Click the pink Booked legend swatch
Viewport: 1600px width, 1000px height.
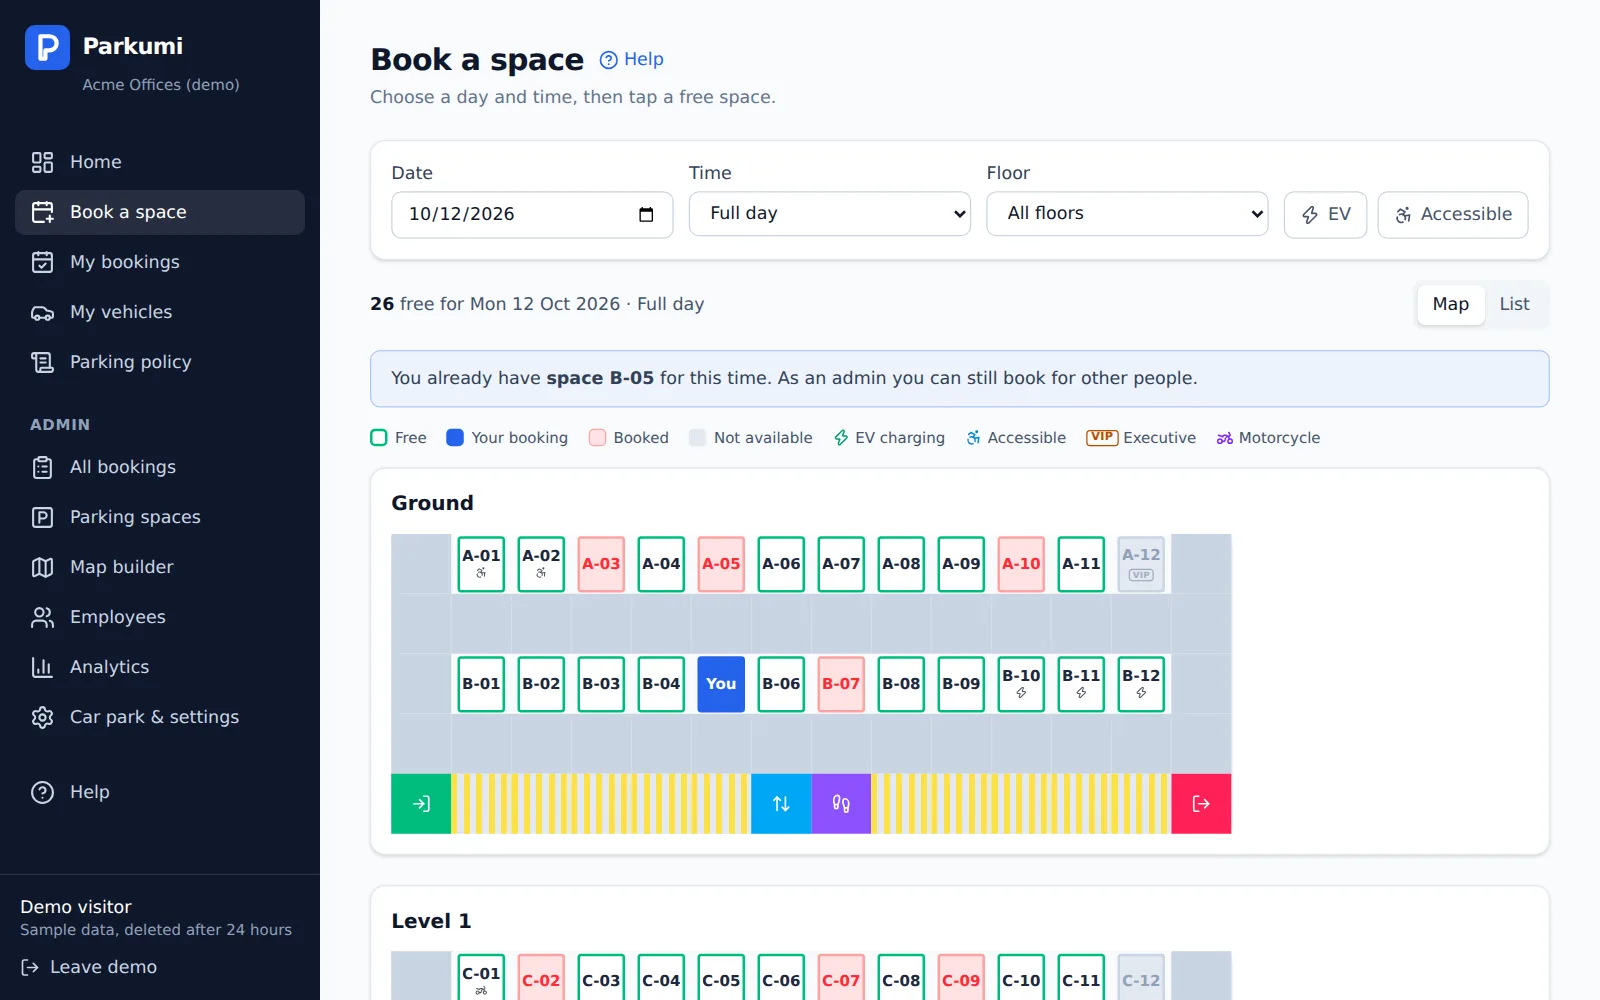tap(597, 438)
